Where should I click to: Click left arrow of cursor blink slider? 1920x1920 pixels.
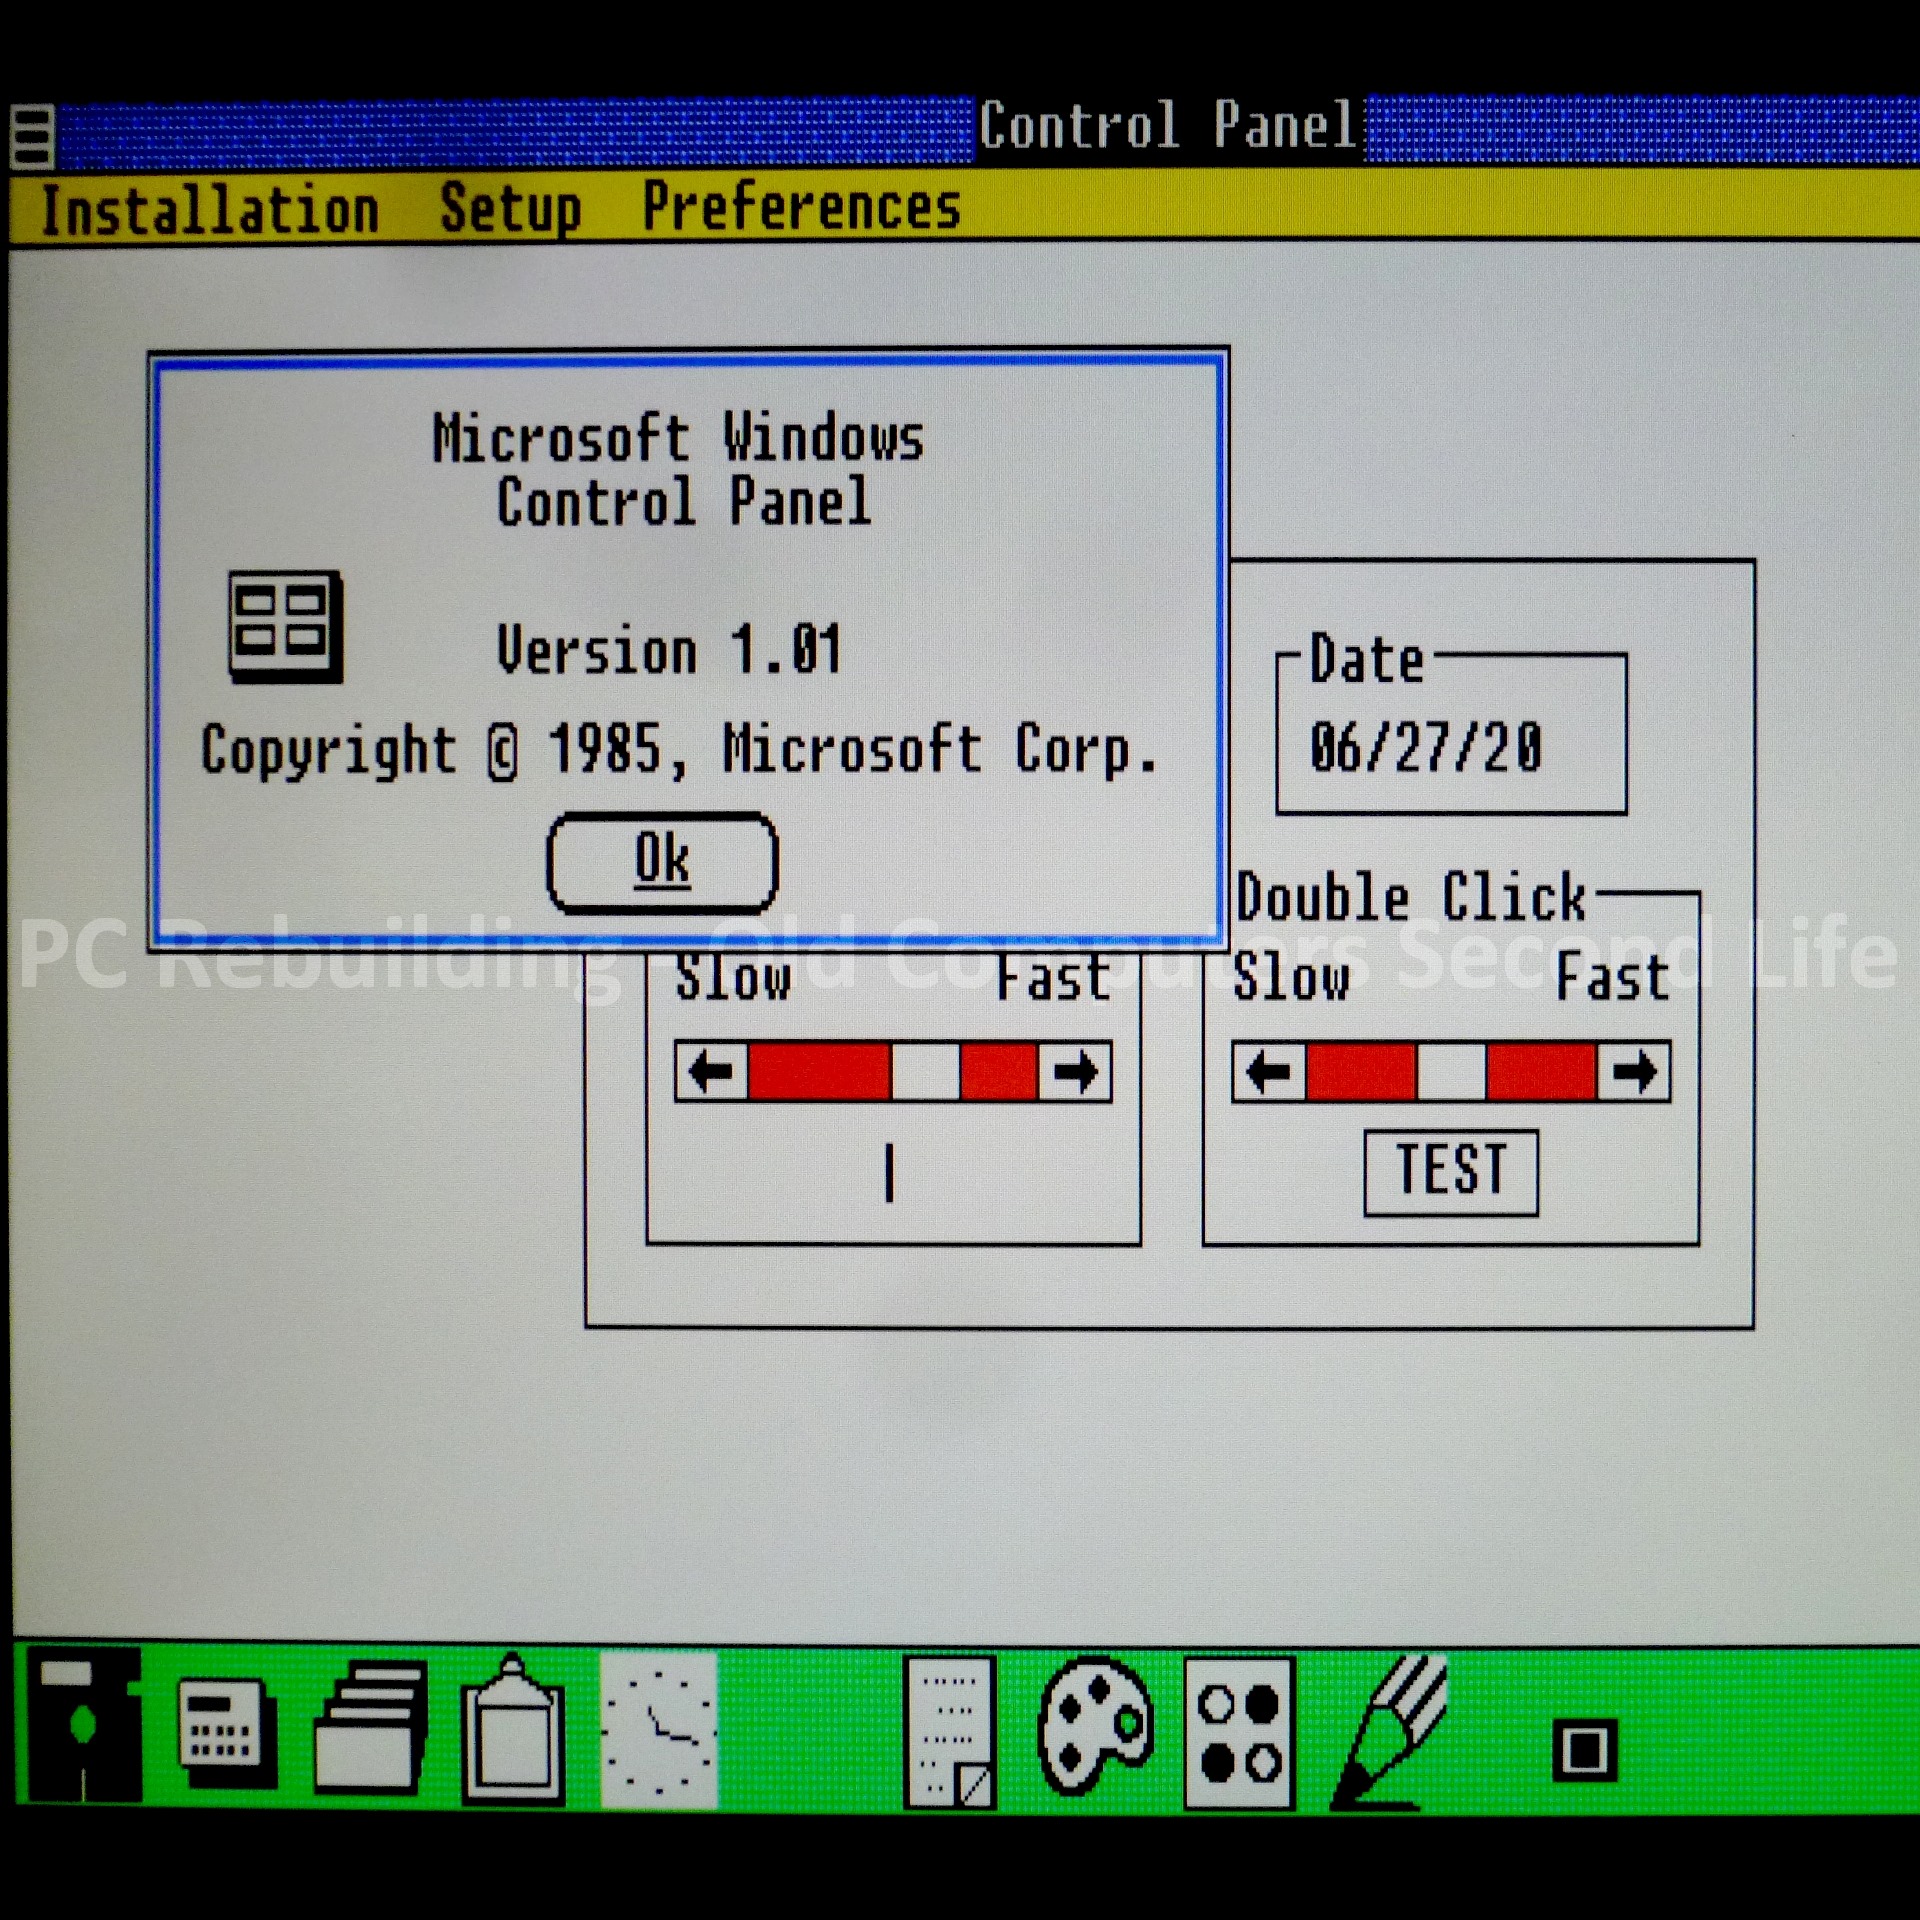tap(712, 1072)
